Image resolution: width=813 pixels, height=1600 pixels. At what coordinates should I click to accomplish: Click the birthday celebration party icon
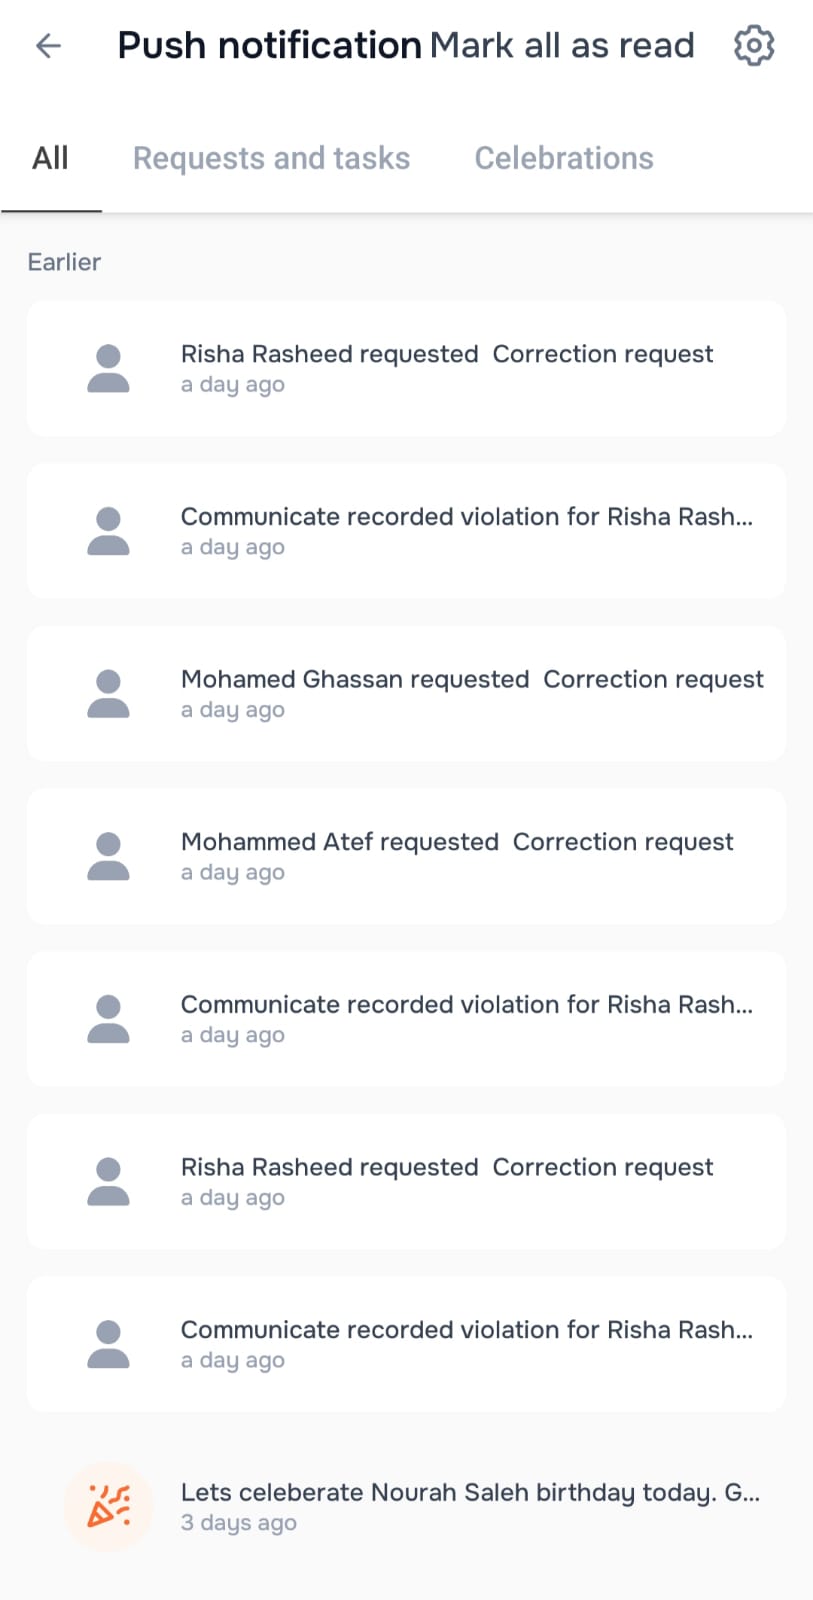[x=108, y=1506]
